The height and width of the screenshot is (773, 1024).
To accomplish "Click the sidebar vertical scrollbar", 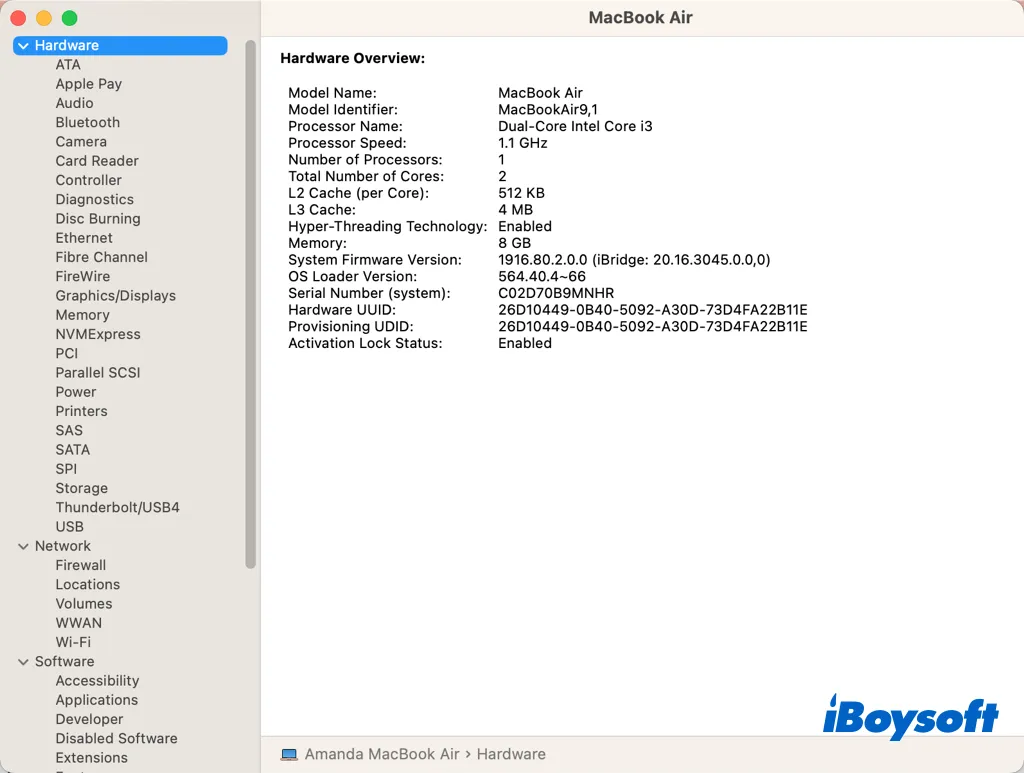I will click(x=250, y=300).
